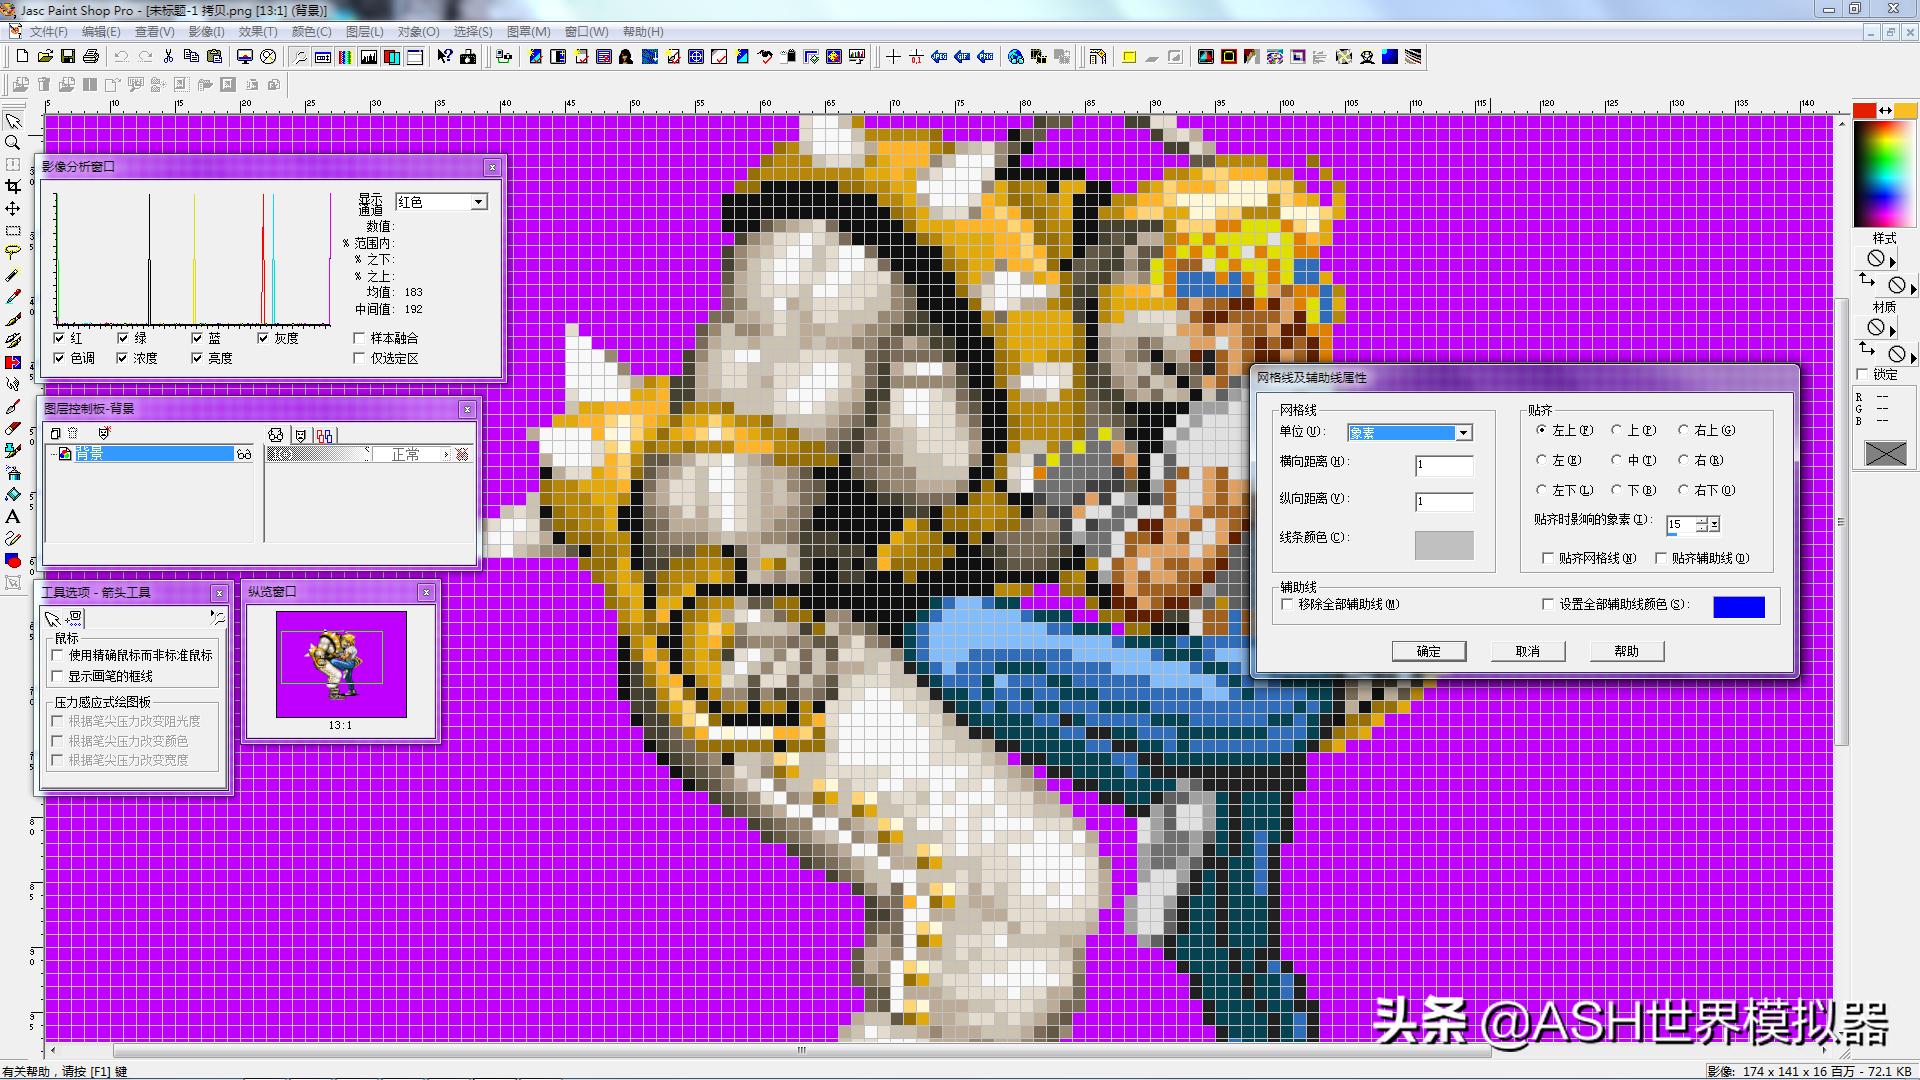Select the 中 alignment radio button
This screenshot has height=1080, width=1920.
click(1617, 460)
